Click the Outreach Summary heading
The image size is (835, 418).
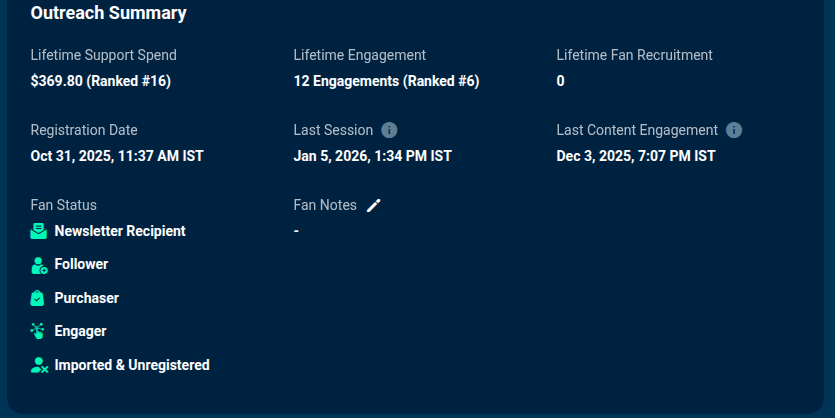click(x=109, y=13)
